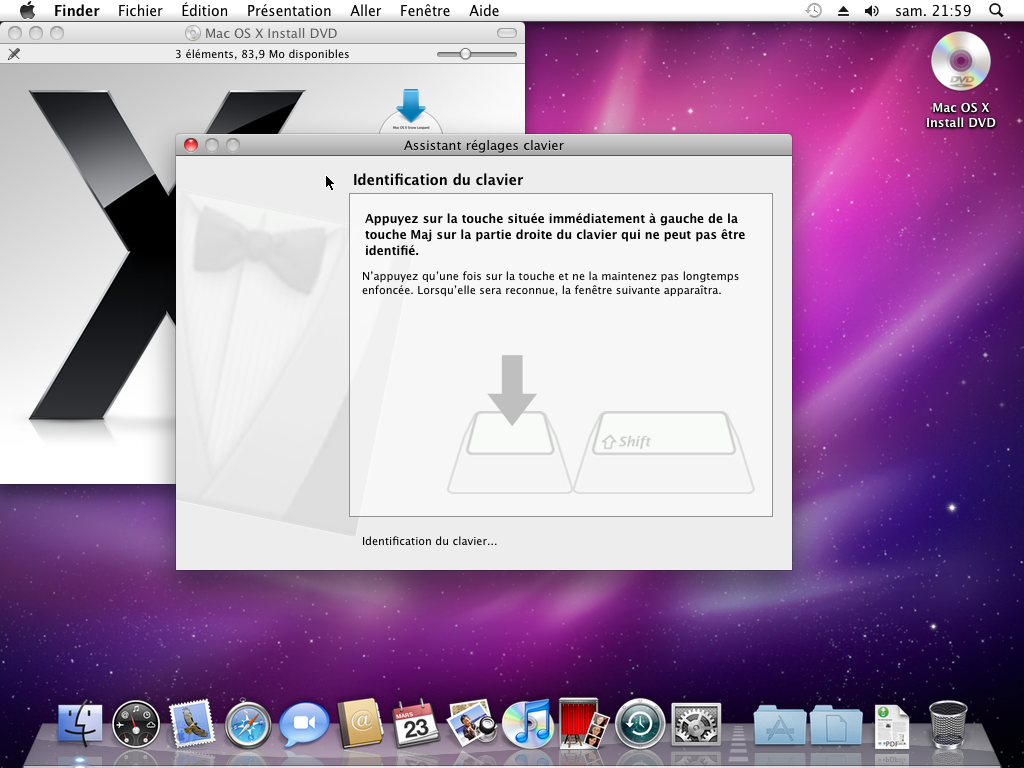Open the Applications folder stack
This screenshot has height=768, width=1024.
coord(780,725)
